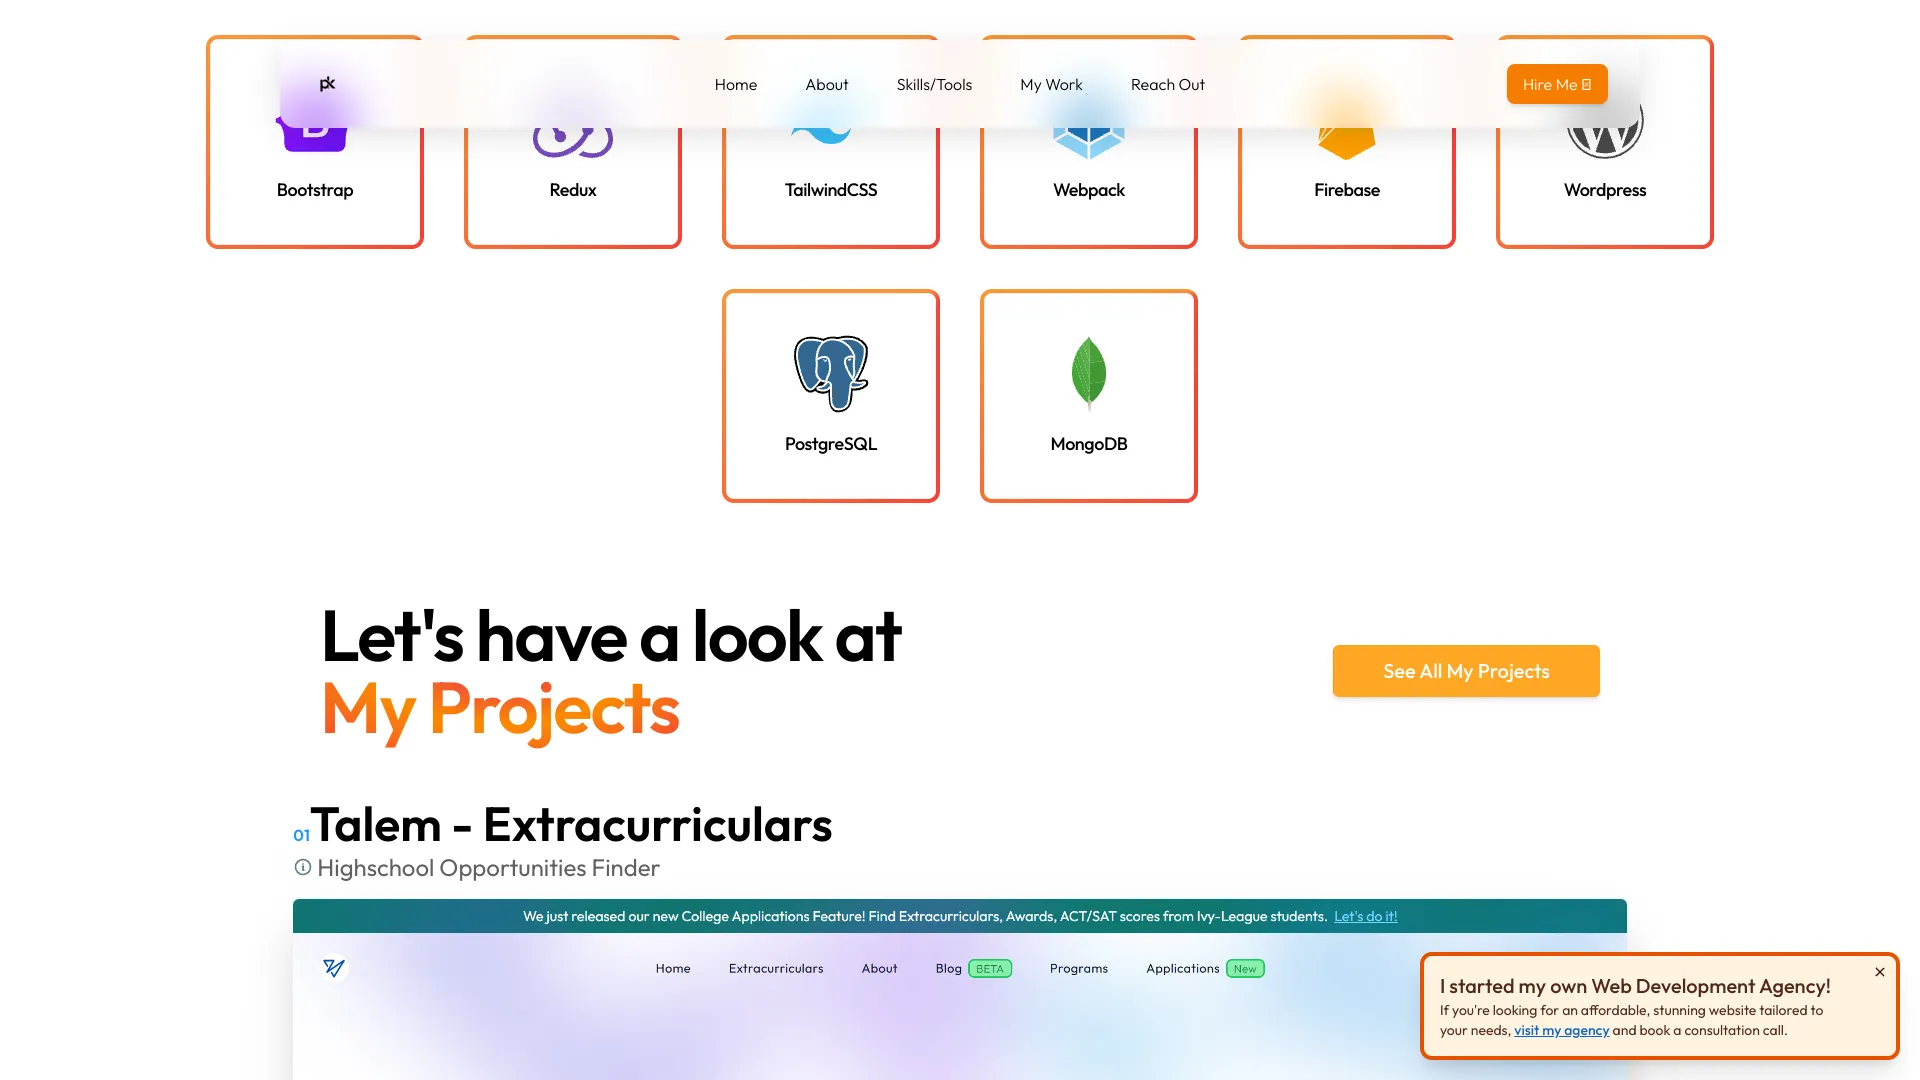Click the Let's do it announcement link
Screen dimensions: 1920x1080
(x=1365, y=915)
